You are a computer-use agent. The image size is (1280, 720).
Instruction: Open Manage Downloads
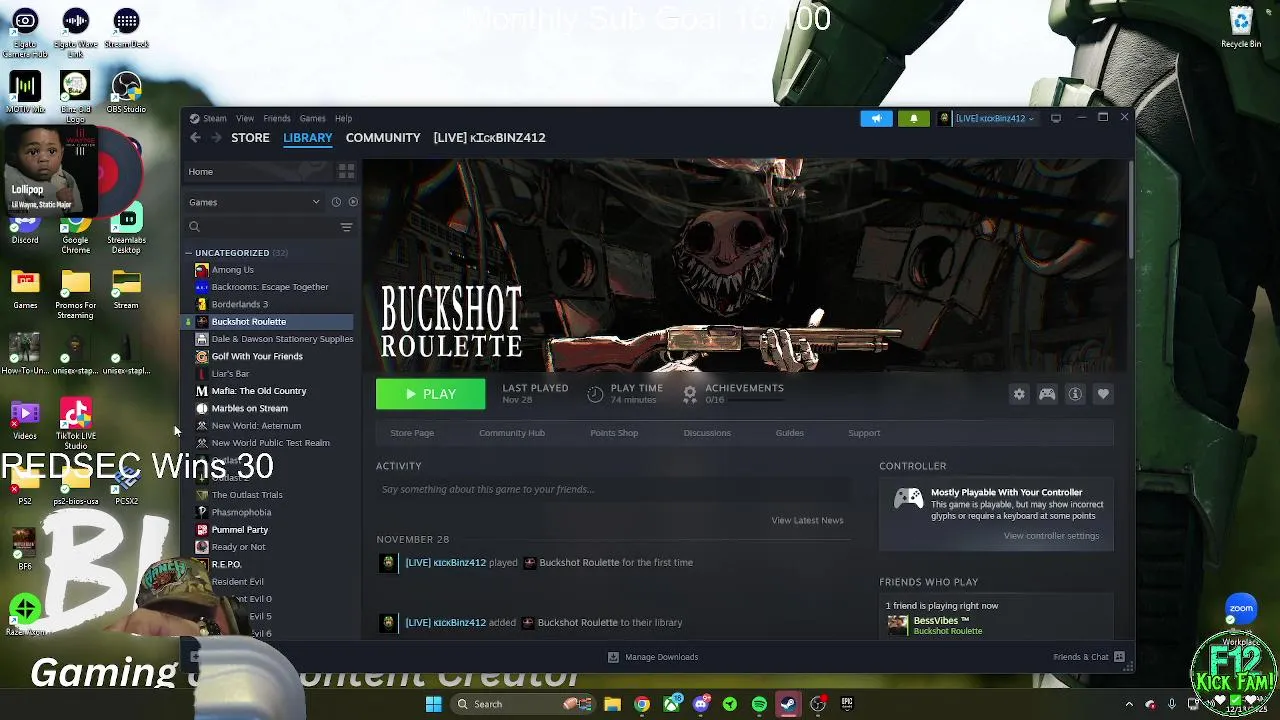pos(653,657)
